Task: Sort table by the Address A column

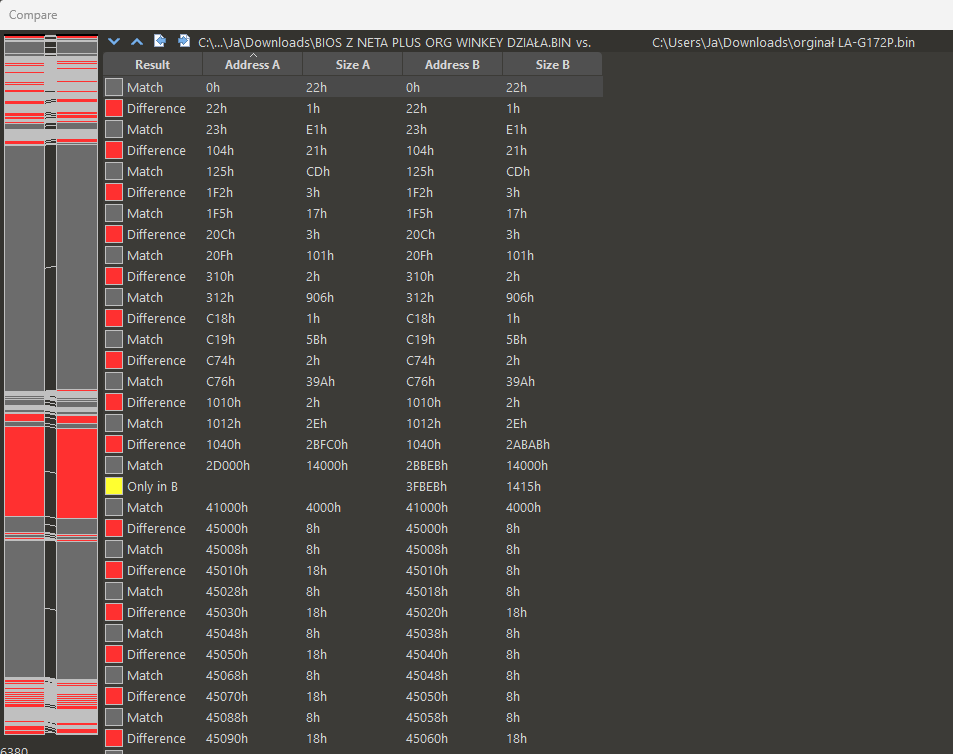Action: click(252, 64)
